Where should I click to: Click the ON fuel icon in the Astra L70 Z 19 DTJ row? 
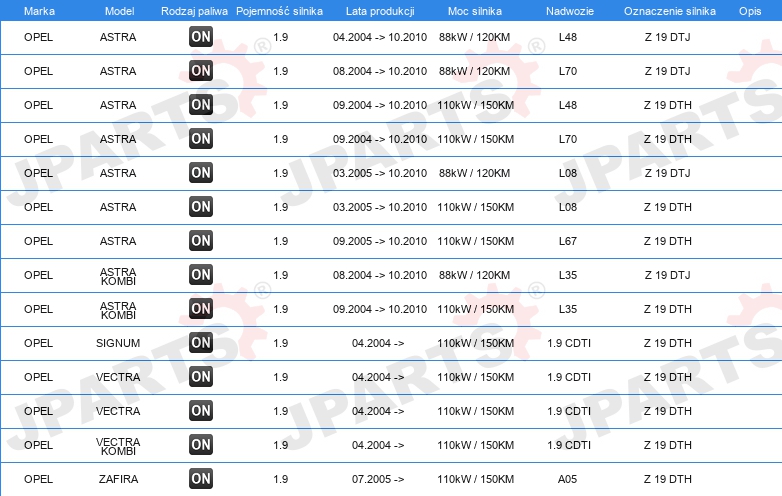pyautogui.click(x=201, y=71)
